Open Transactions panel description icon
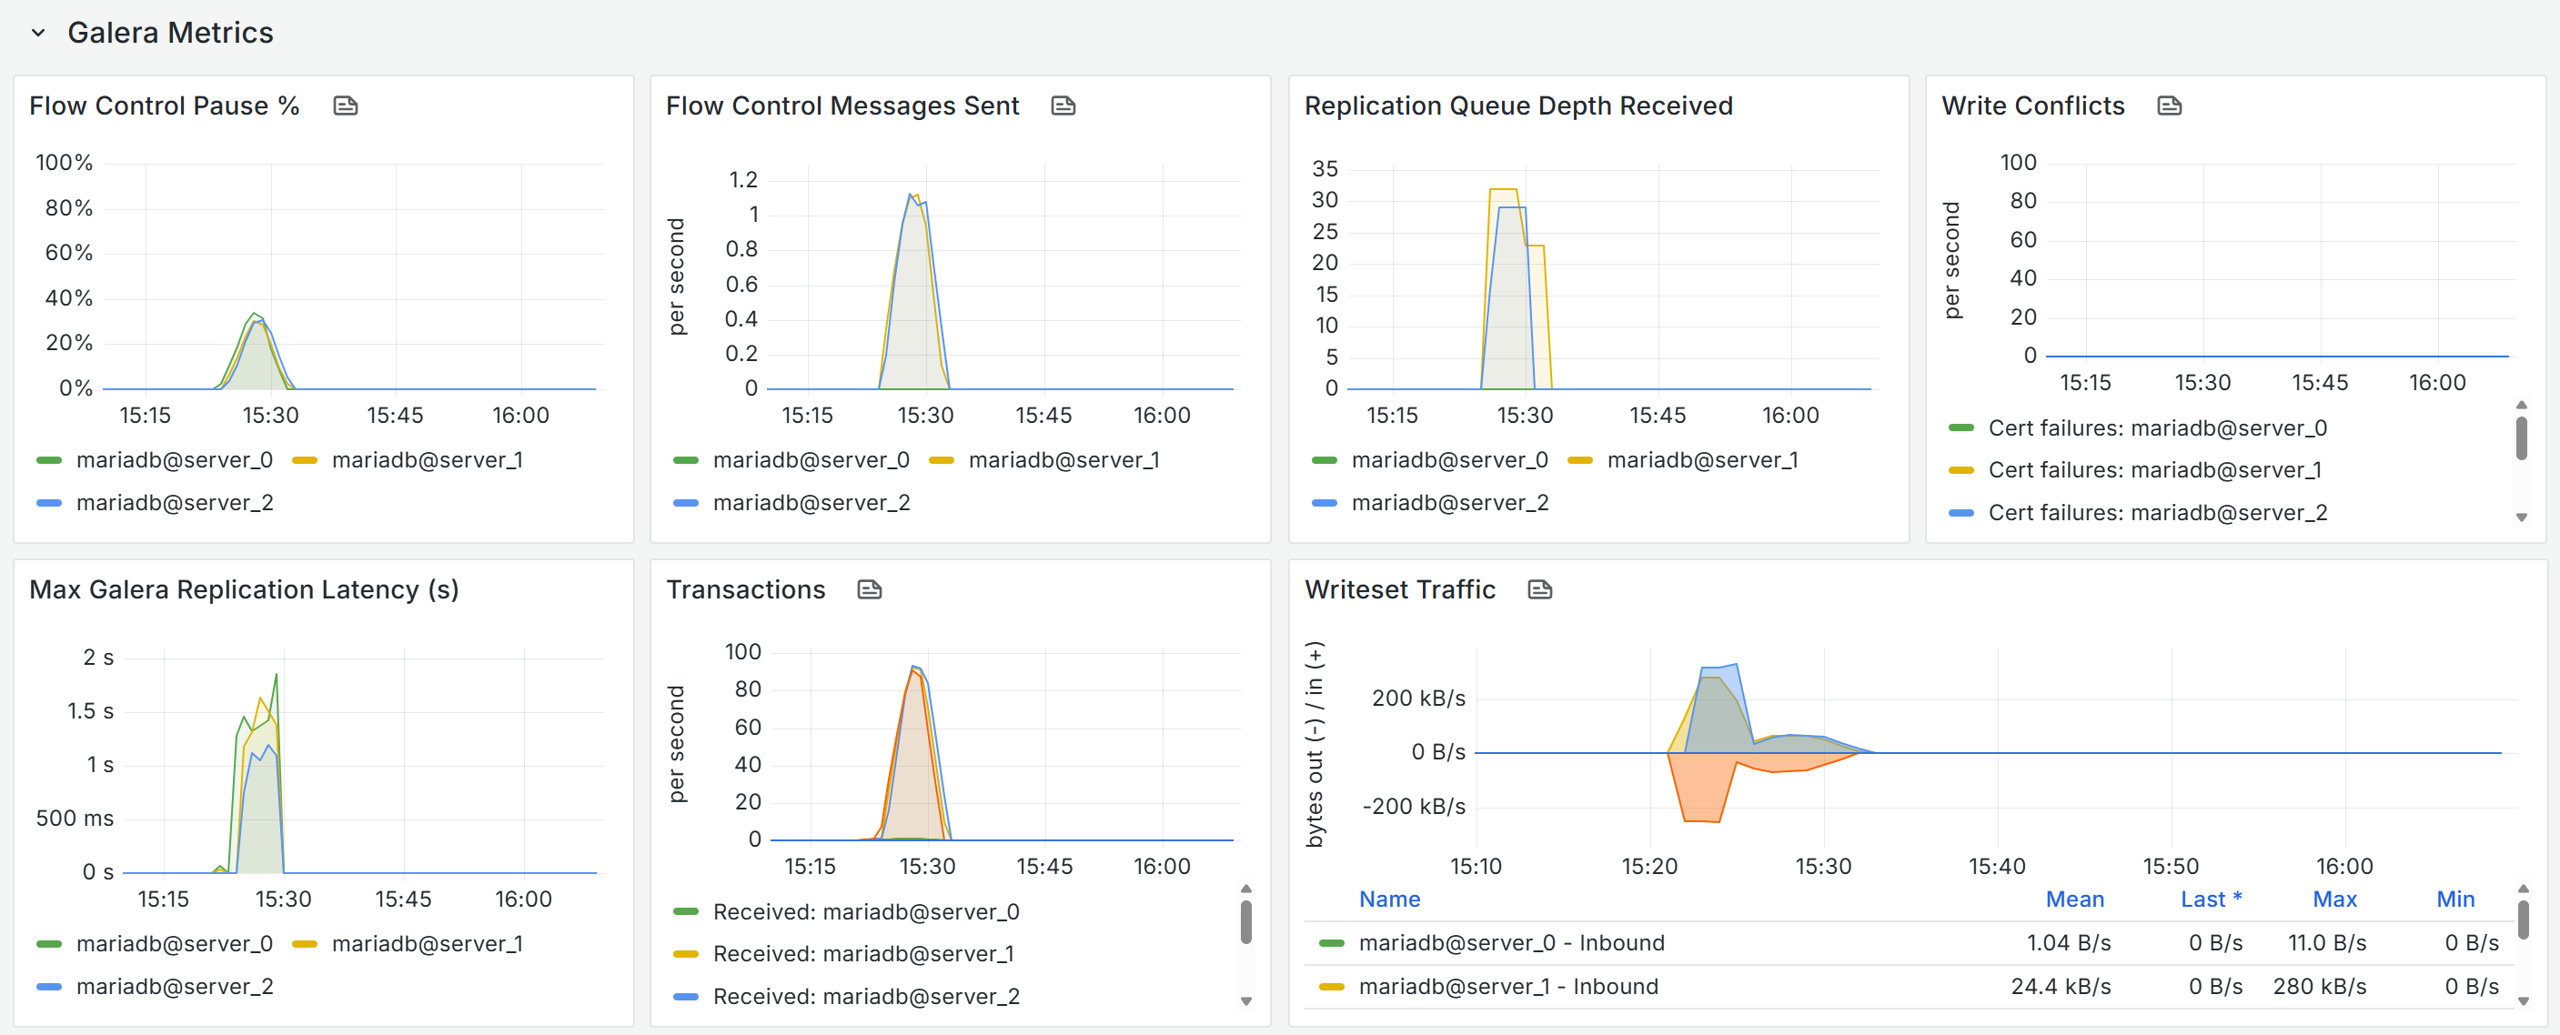Screen dimensions: 2560x1035 pyautogui.click(x=869, y=590)
